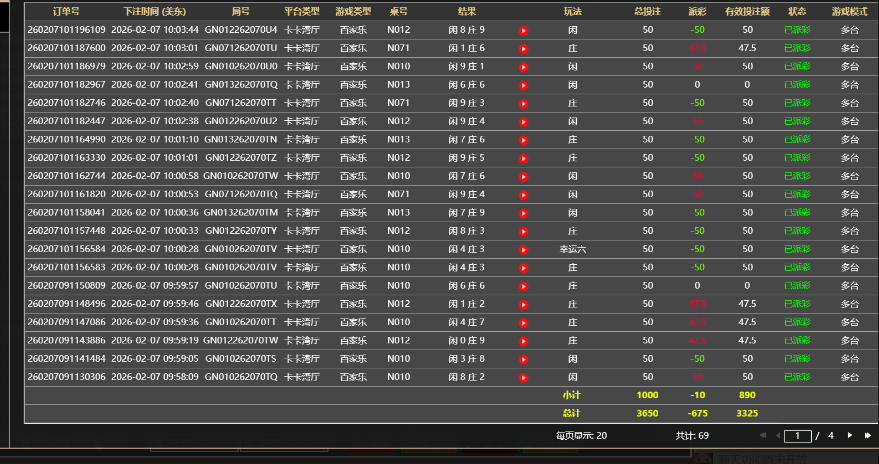Go to the next page of records
This screenshot has width=879, height=464.
tap(850, 435)
